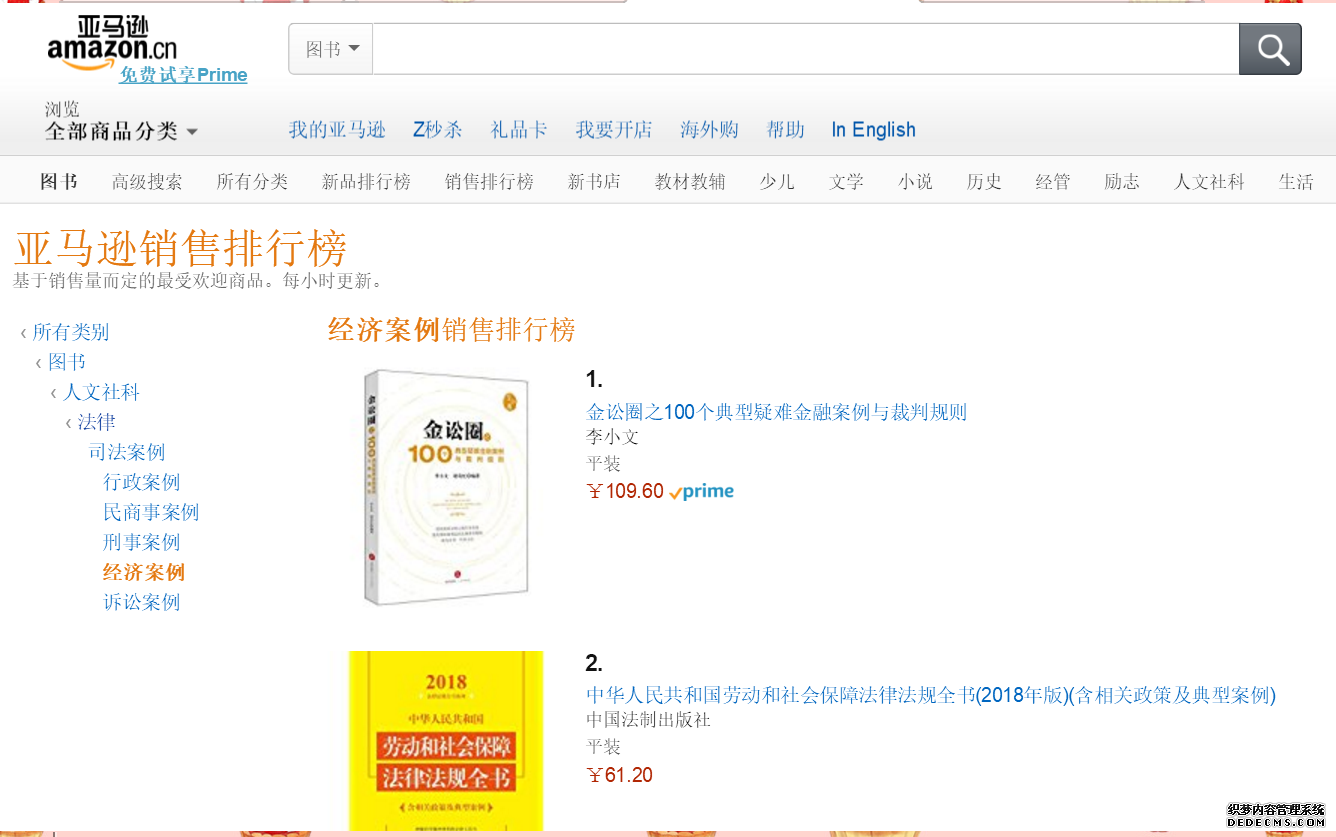Open 文学 category

[846, 181]
